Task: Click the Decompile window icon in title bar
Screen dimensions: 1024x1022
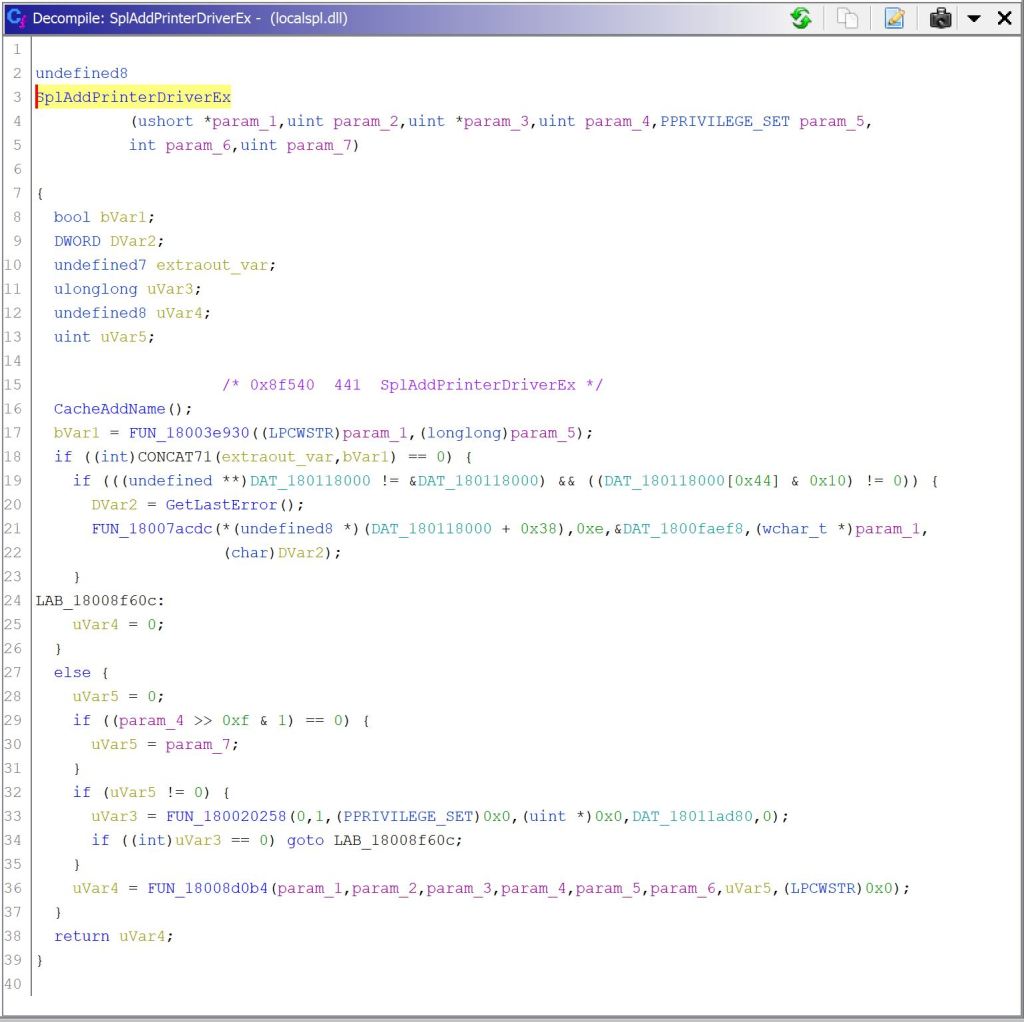Action: coord(16,18)
